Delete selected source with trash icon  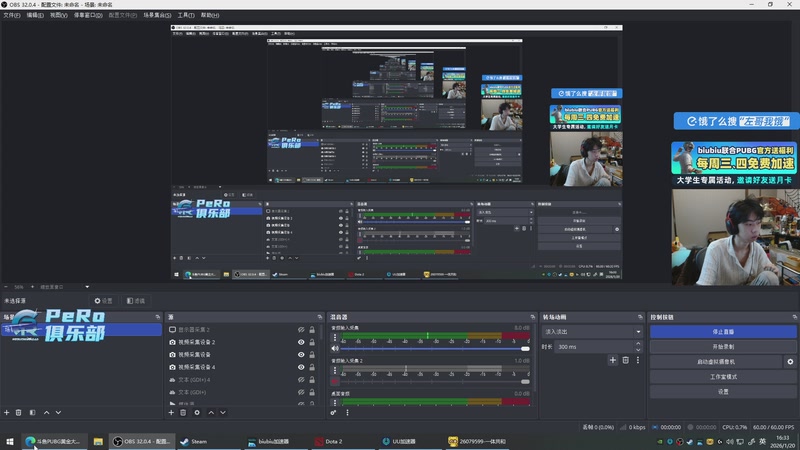(x=183, y=412)
